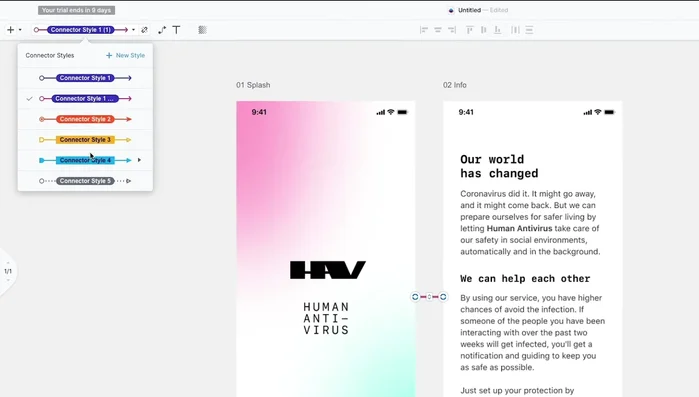This screenshot has width=699, height=397.
Task: Choose the gray dashed Connector Style 5
Action: pos(85,181)
